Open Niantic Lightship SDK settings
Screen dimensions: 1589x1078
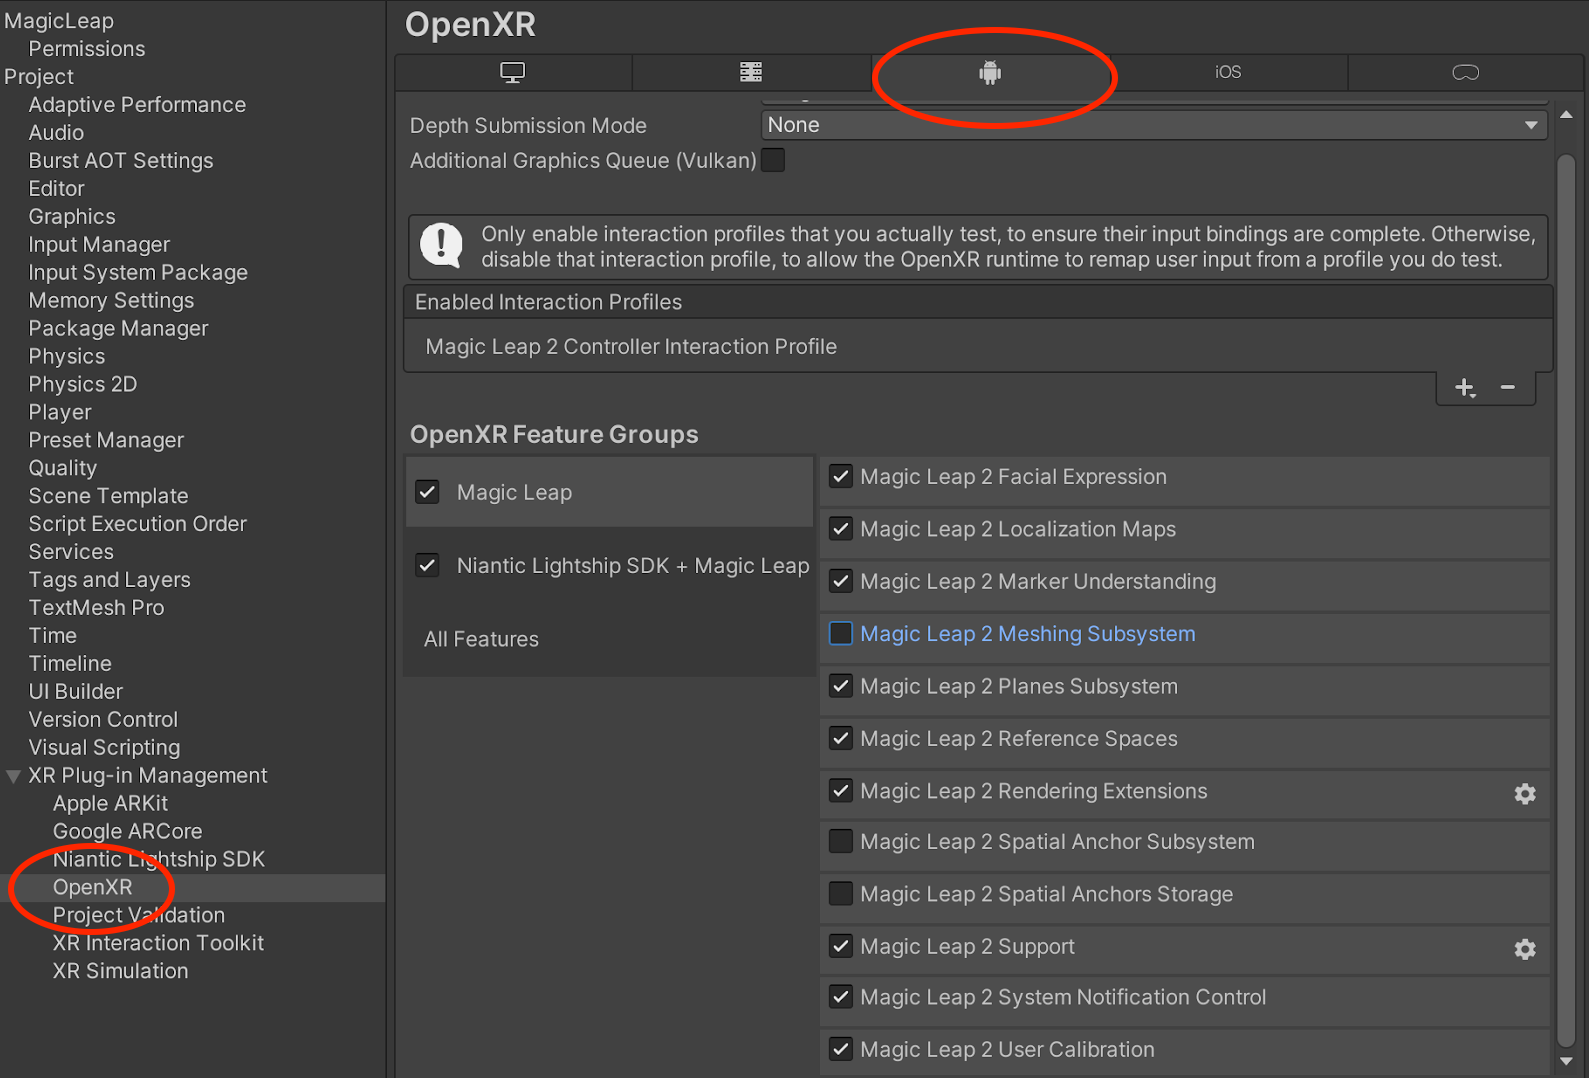click(159, 861)
